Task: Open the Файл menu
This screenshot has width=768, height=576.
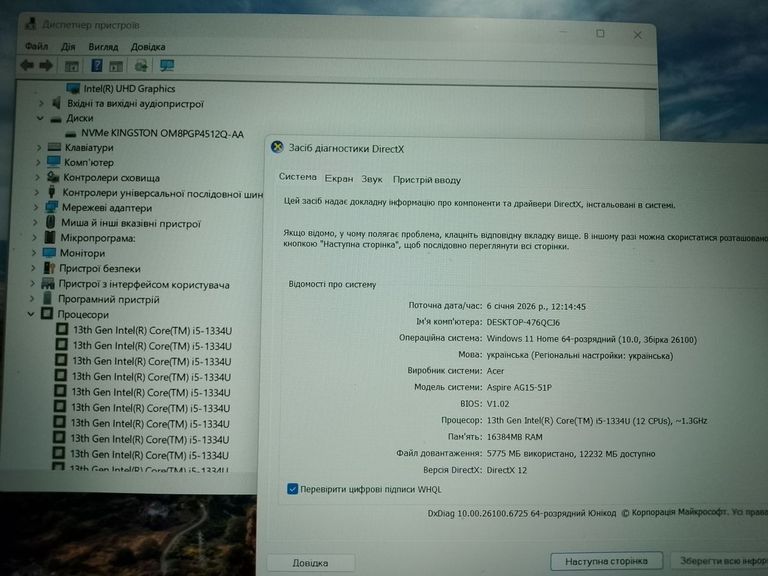Action: coord(36,46)
